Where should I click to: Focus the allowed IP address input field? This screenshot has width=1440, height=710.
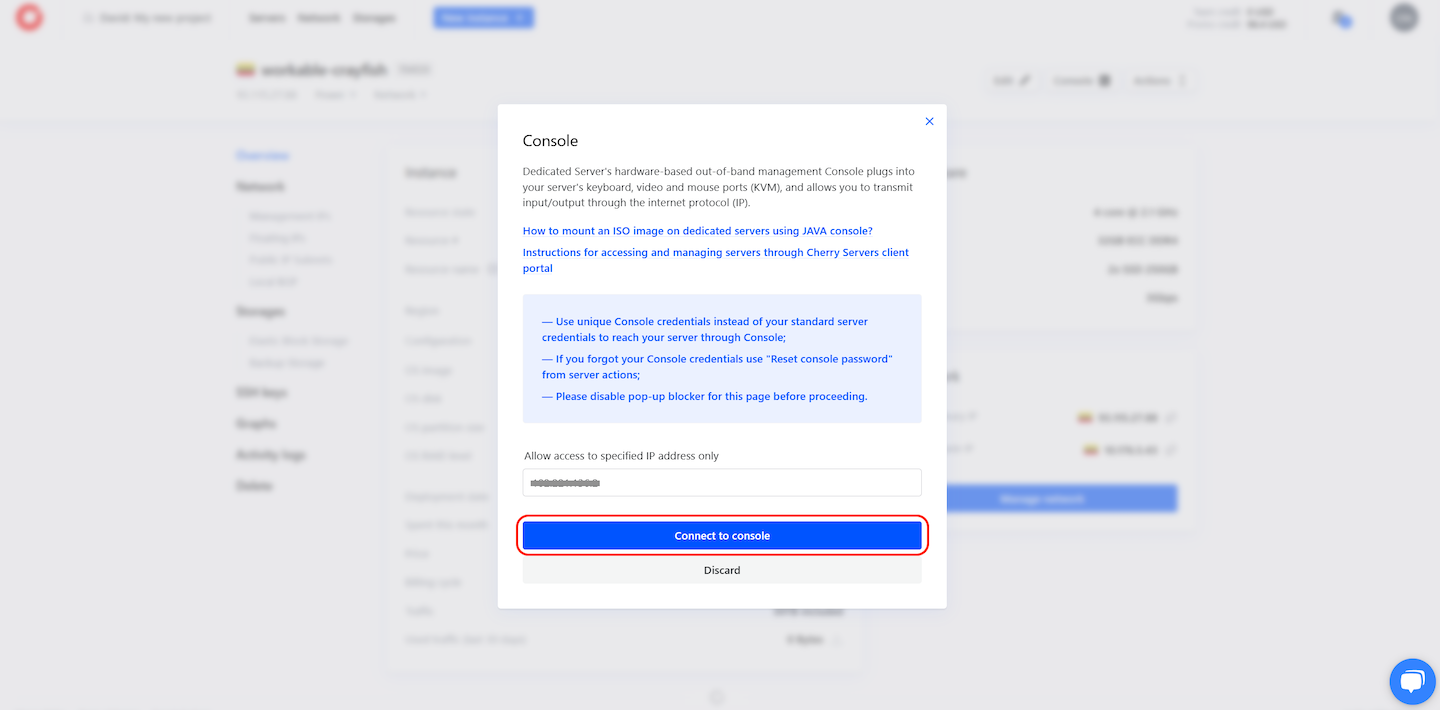click(721, 483)
